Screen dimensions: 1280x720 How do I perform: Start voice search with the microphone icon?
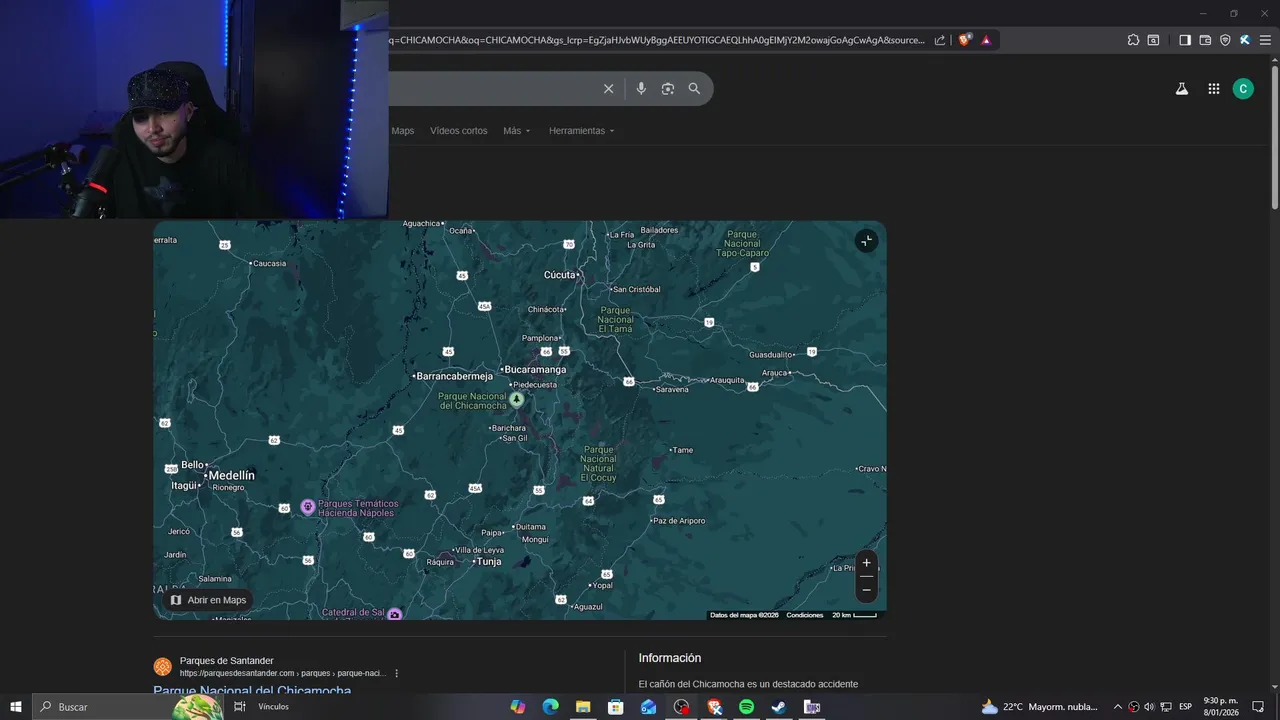tap(641, 89)
